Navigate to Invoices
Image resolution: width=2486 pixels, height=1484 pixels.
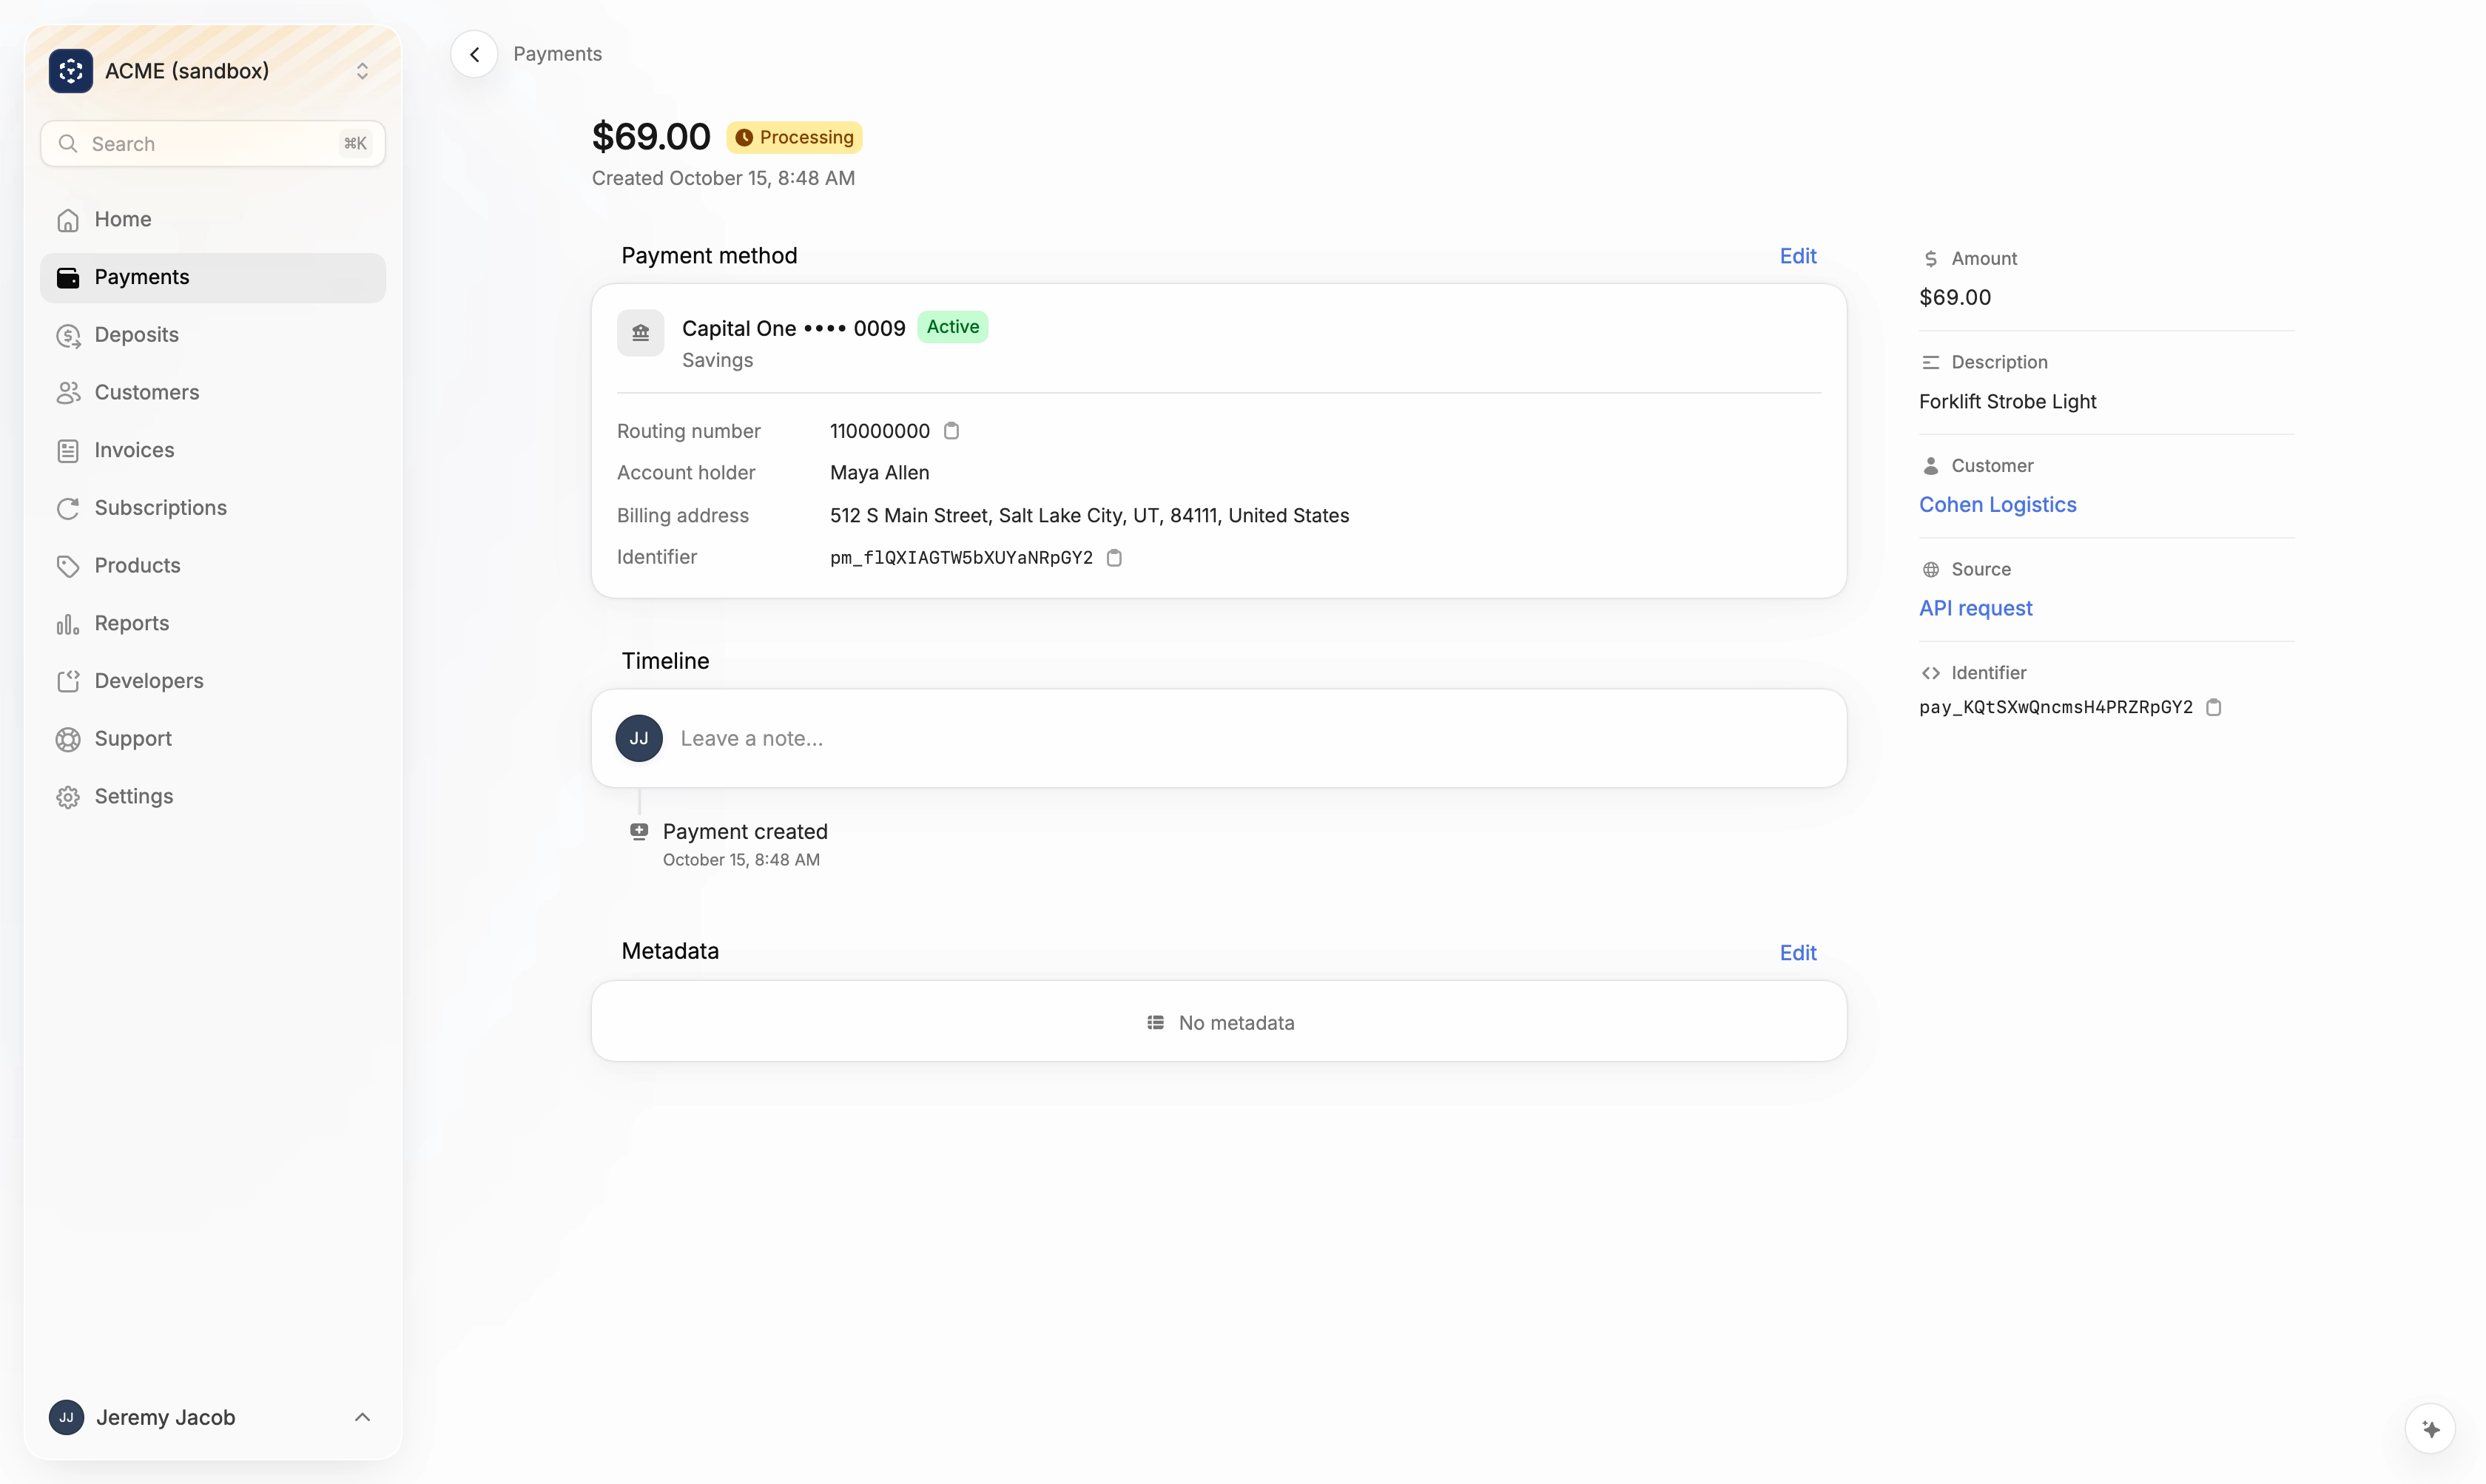click(213, 451)
